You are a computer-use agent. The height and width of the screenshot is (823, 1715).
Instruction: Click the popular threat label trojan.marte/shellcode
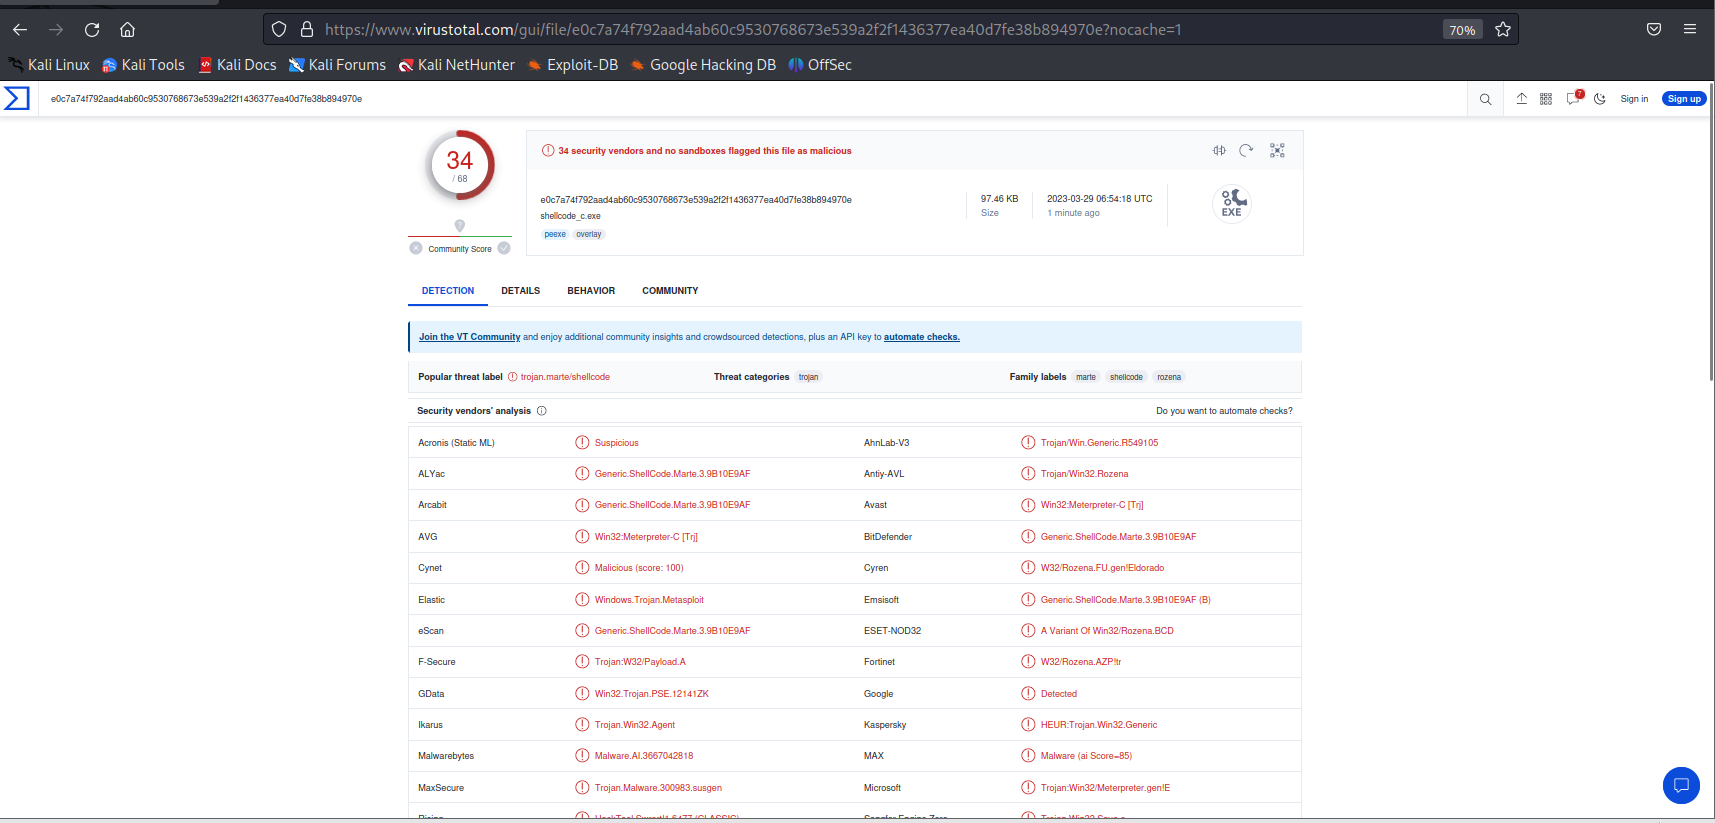point(565,377)
